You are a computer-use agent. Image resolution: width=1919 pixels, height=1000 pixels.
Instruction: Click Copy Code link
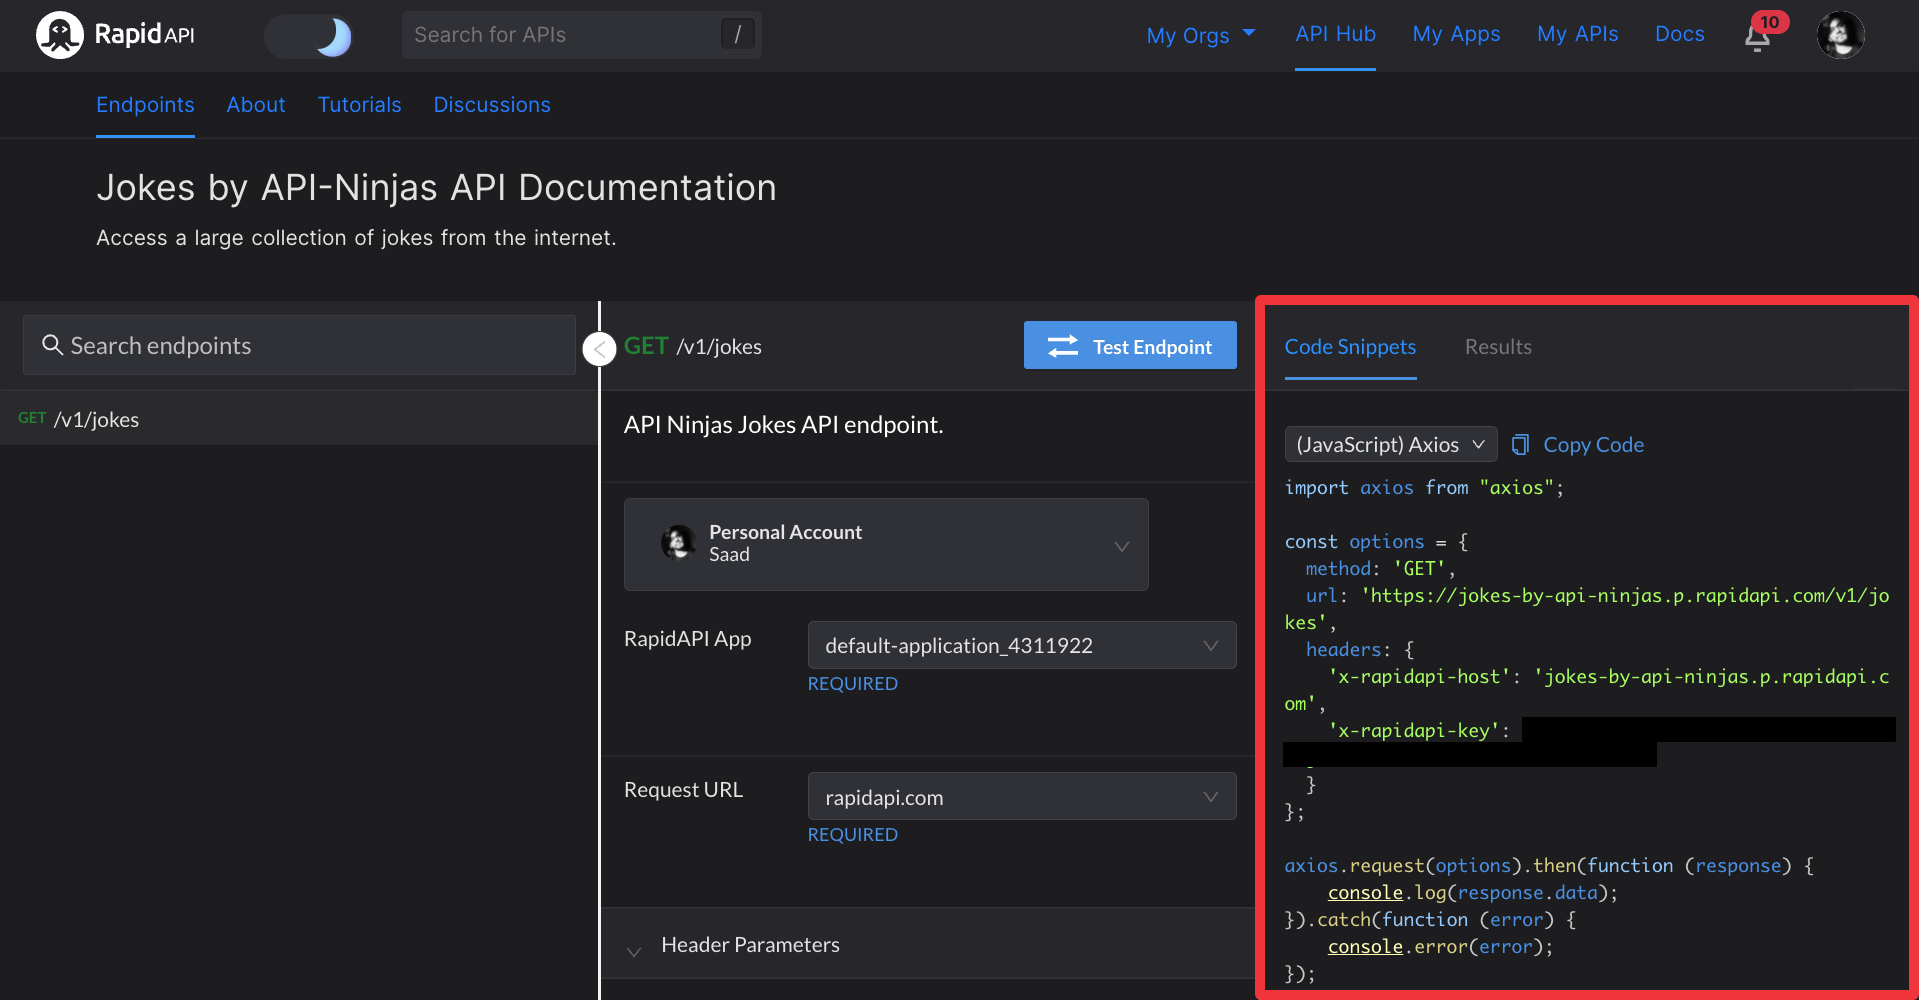click(1593, 445)
